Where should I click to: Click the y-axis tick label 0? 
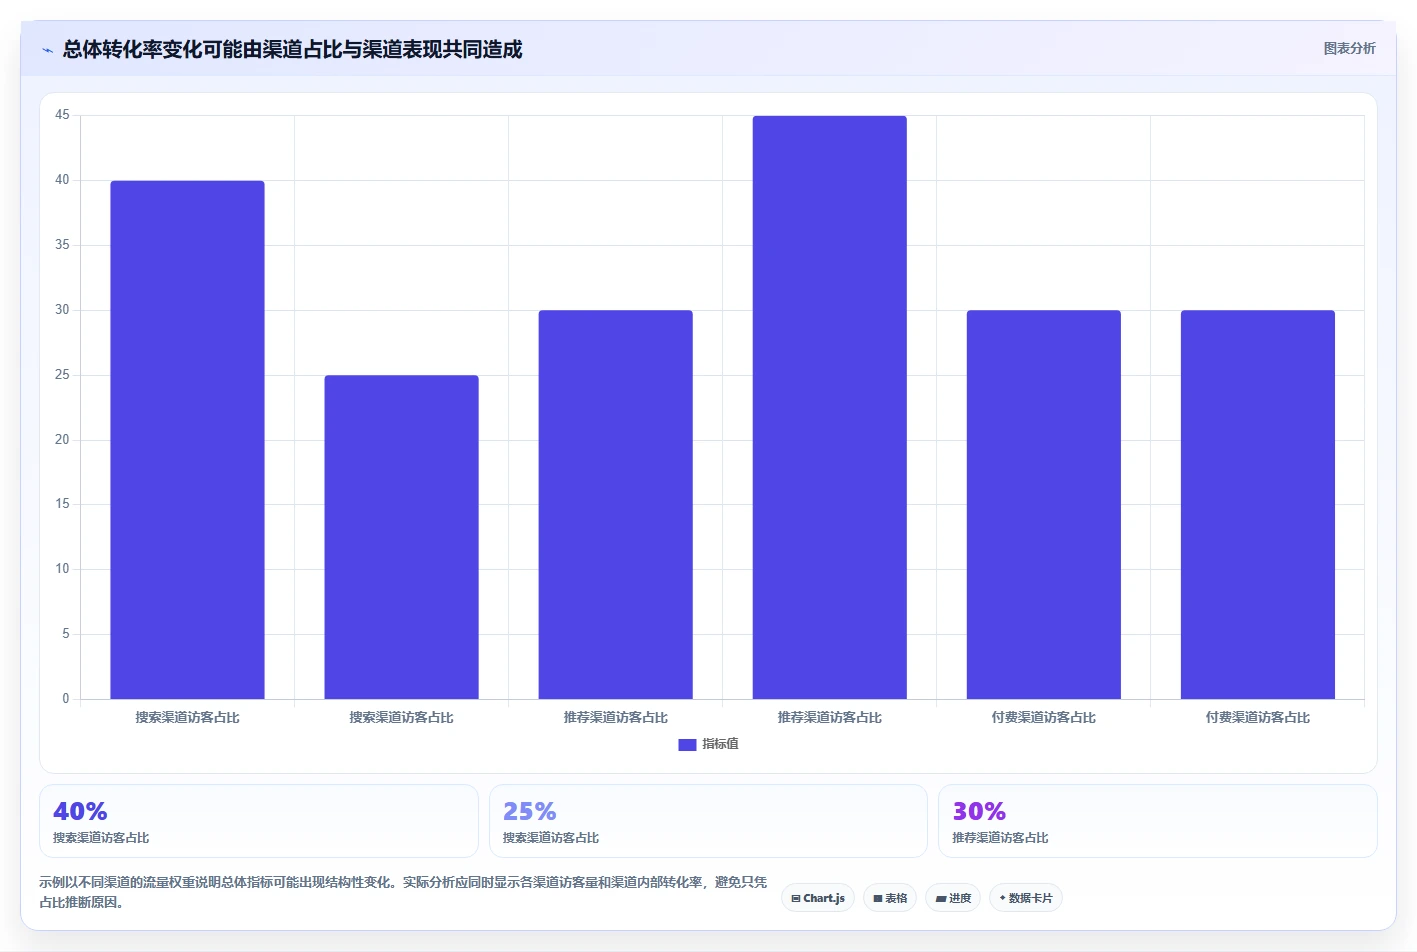(66, 699)
